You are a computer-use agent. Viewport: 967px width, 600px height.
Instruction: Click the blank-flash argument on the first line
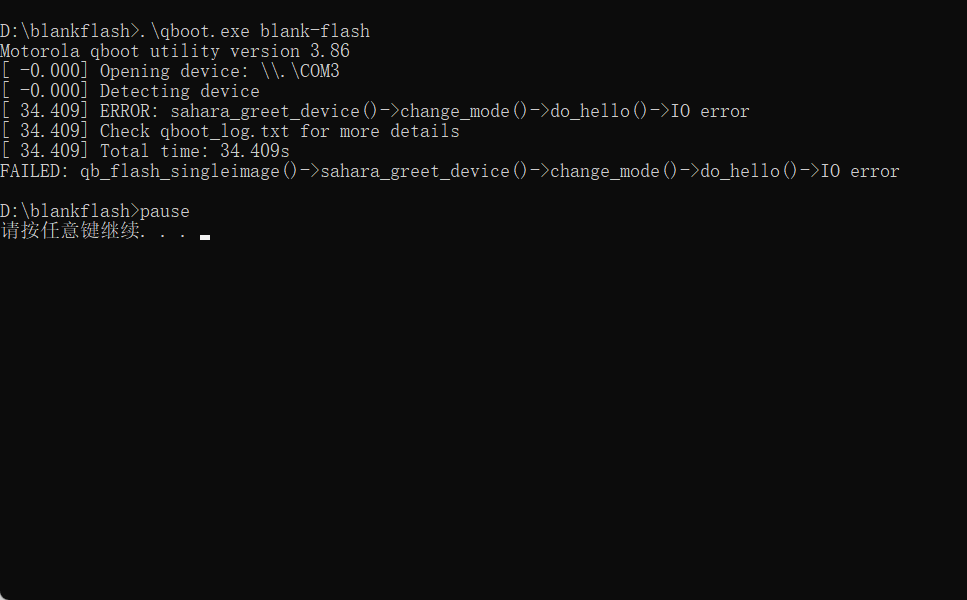point(314,31)
